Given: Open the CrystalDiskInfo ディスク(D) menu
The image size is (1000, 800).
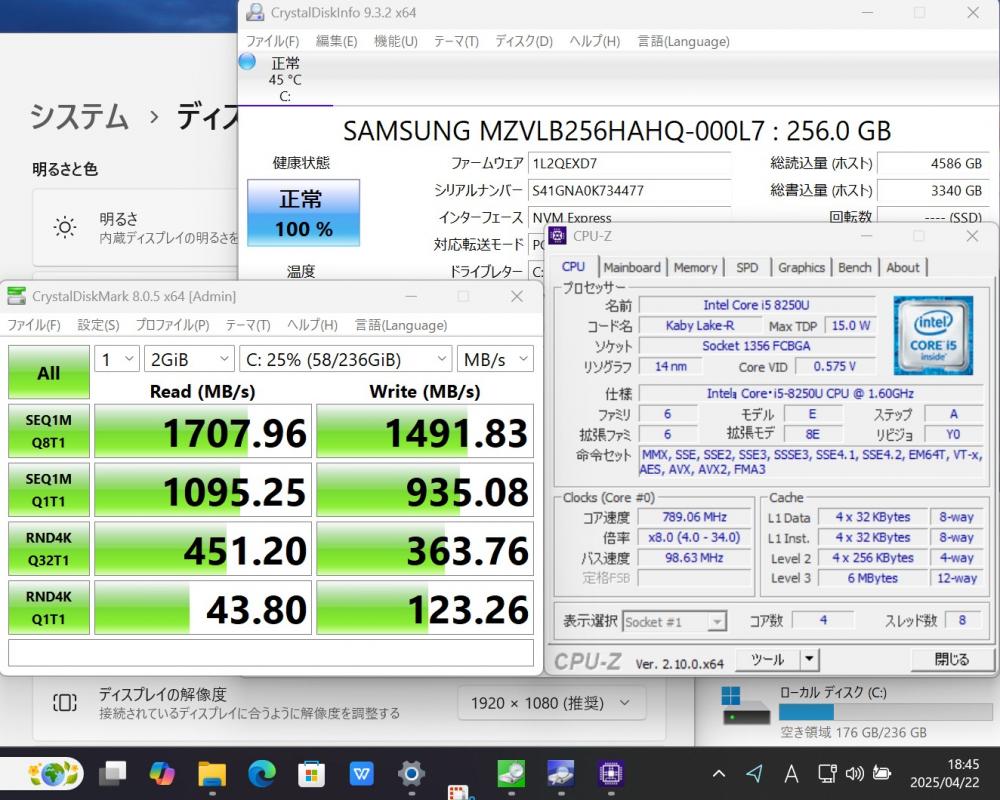Looking at the screenshot, I should click(x=524, y=41).
